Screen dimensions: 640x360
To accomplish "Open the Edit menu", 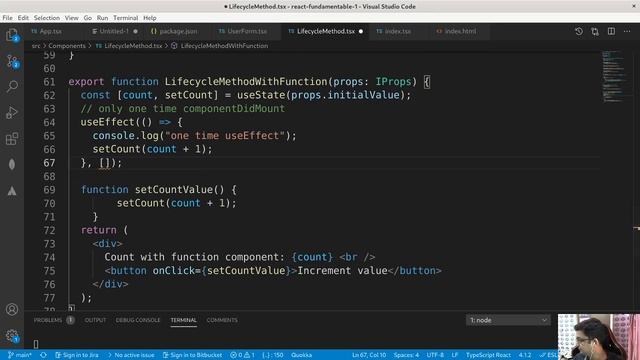I will tap(23, 18).
